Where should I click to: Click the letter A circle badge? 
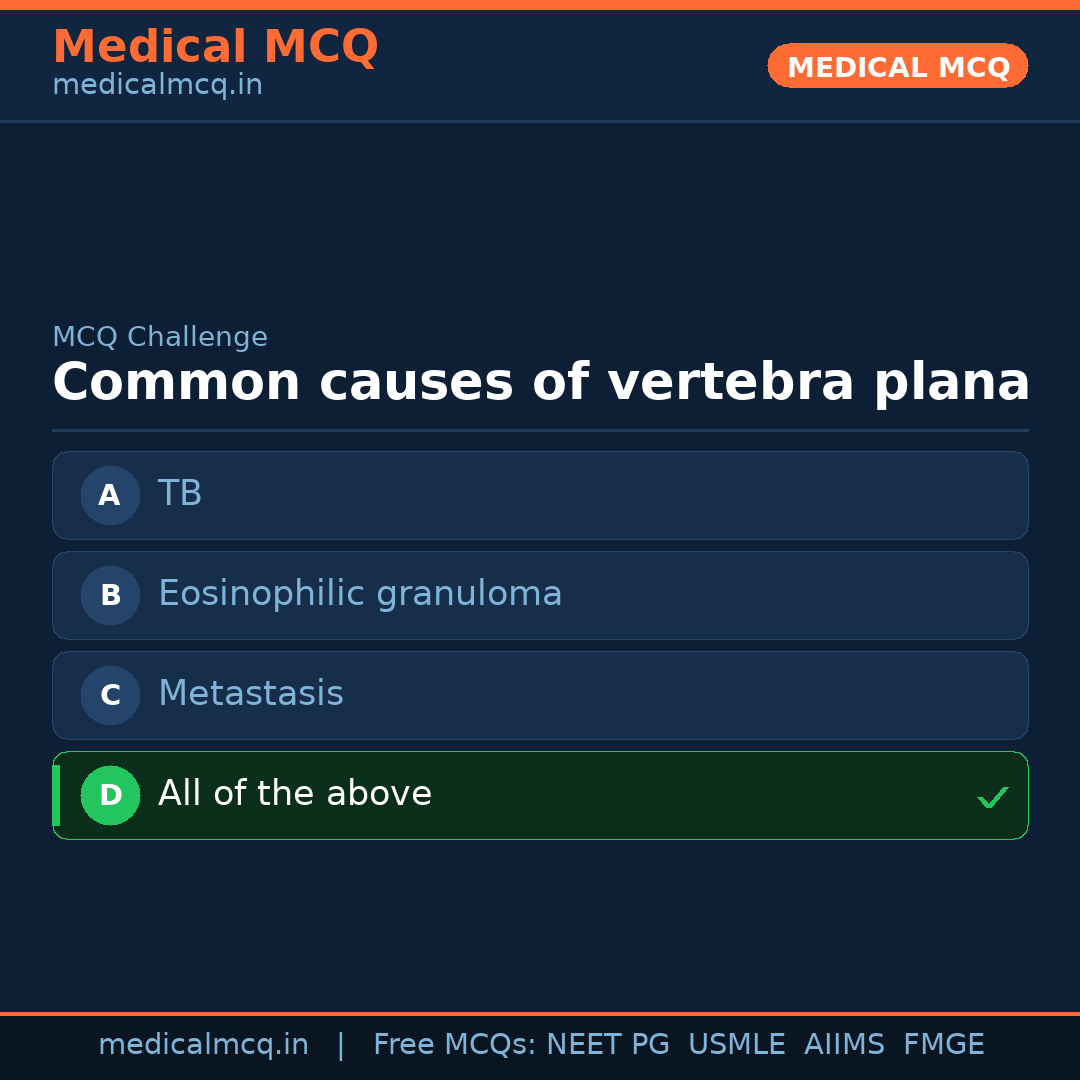[x=110, y=495]
